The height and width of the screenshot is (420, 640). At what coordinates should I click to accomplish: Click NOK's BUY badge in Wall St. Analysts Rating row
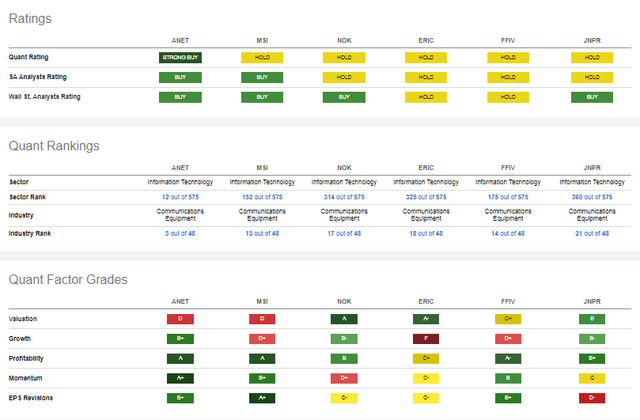(x=344, y=97)
